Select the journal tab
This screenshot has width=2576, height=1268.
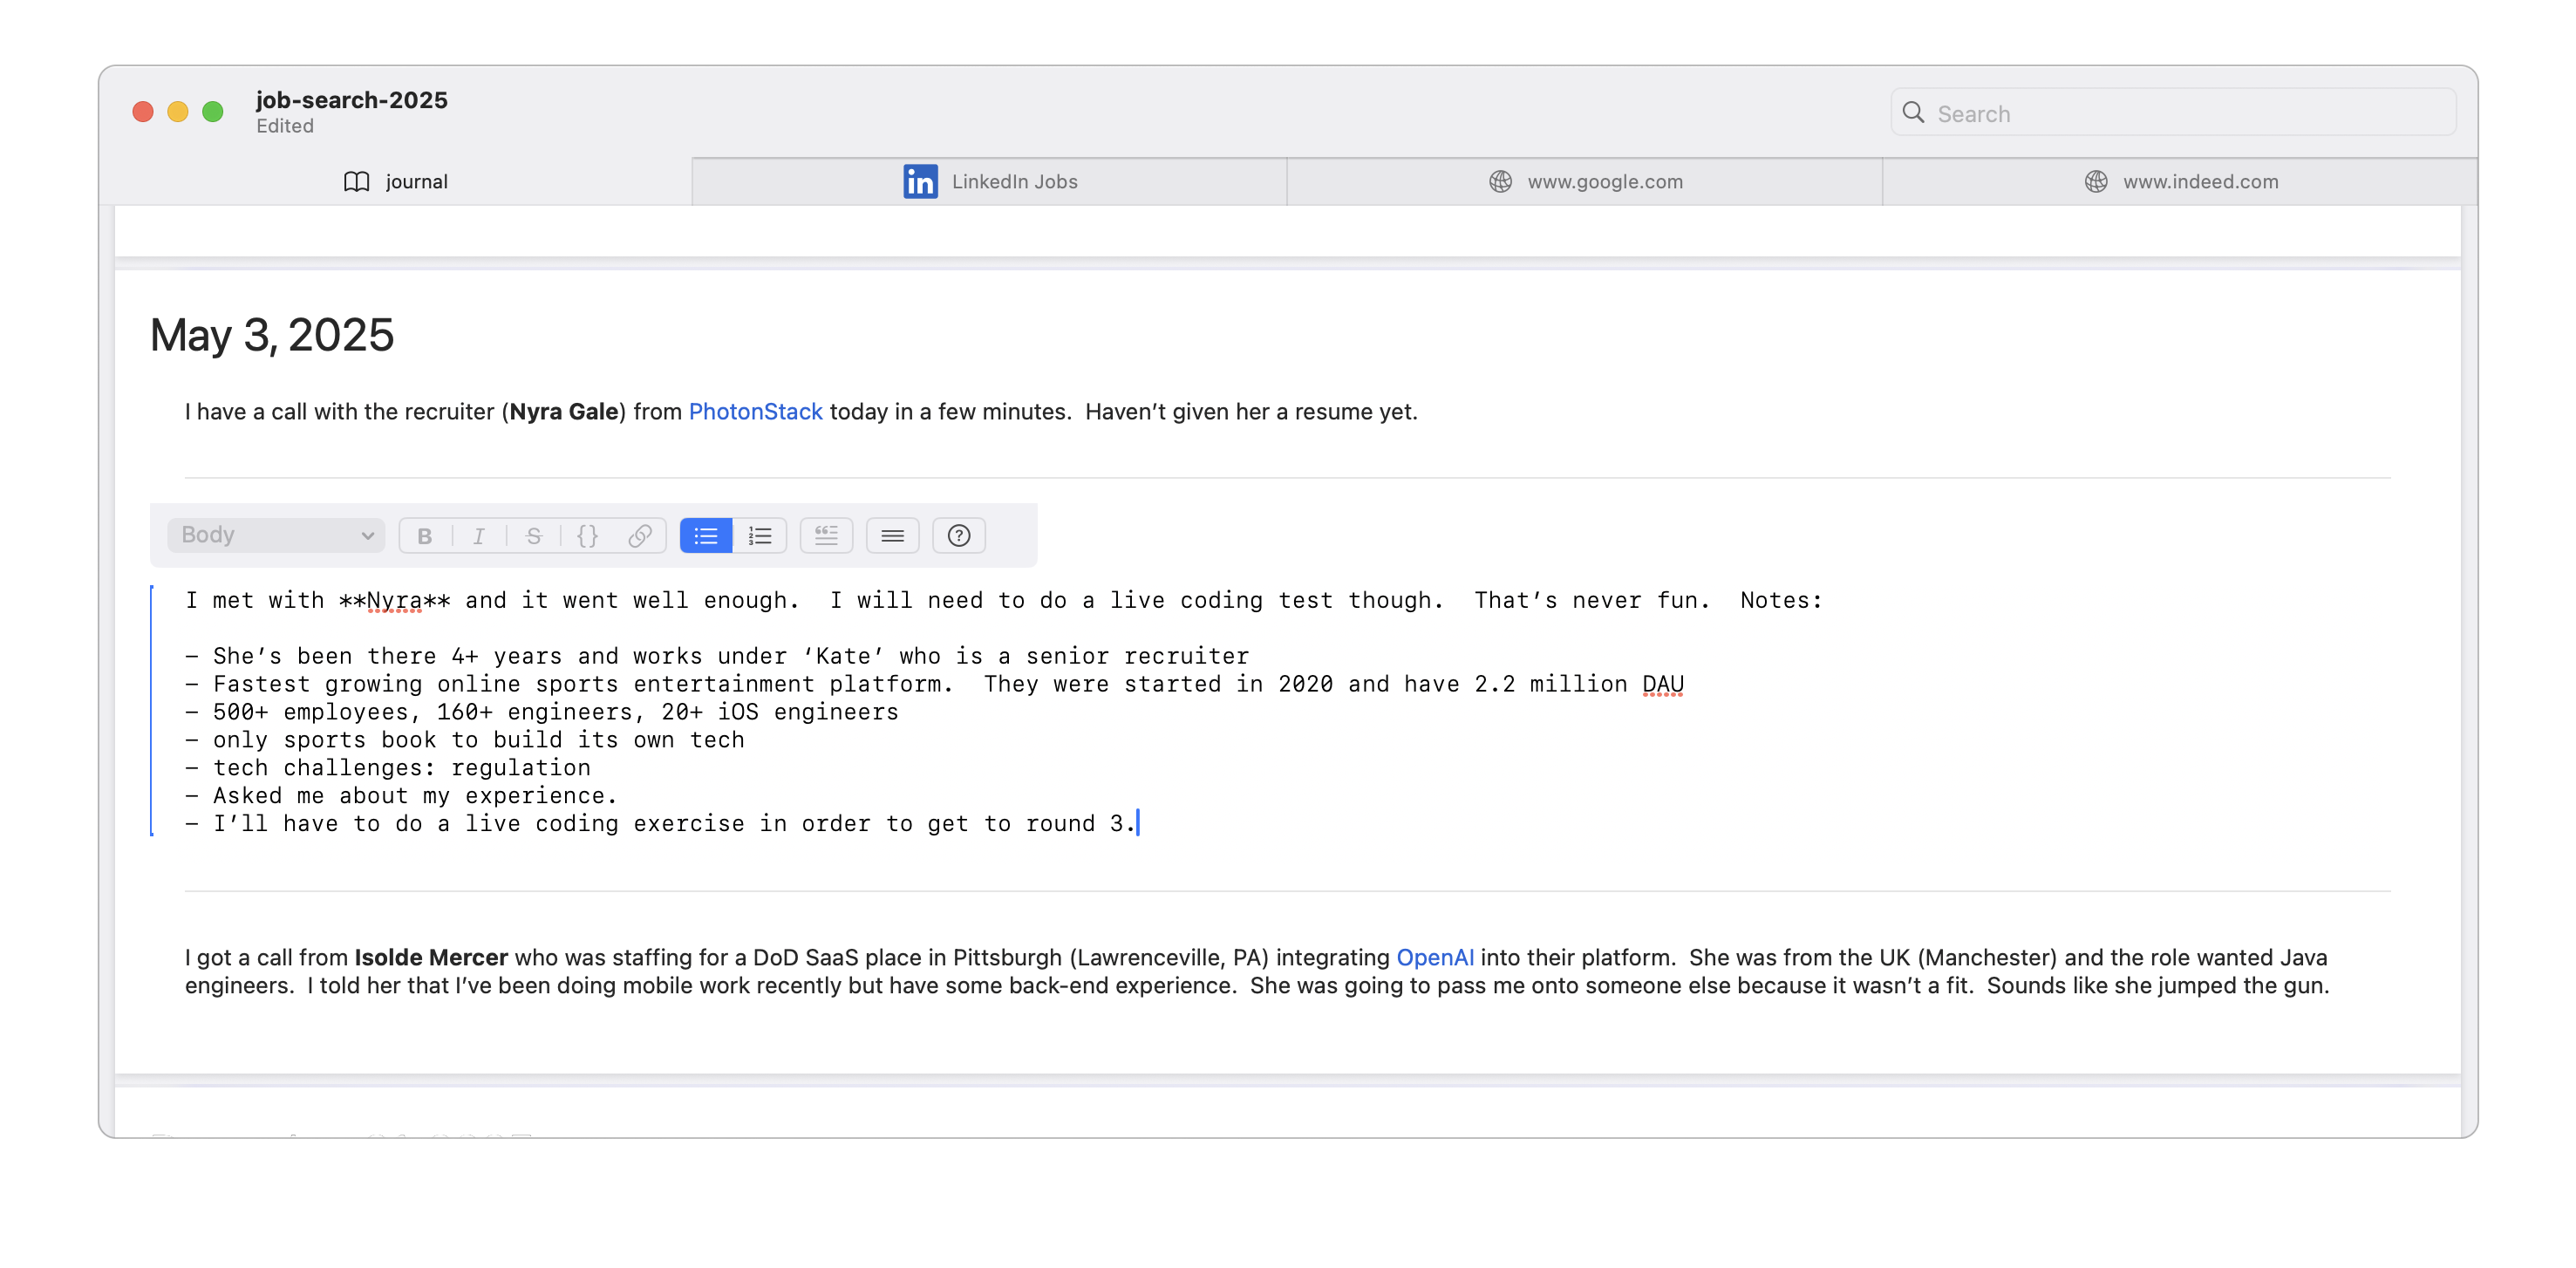pos(396,182)
